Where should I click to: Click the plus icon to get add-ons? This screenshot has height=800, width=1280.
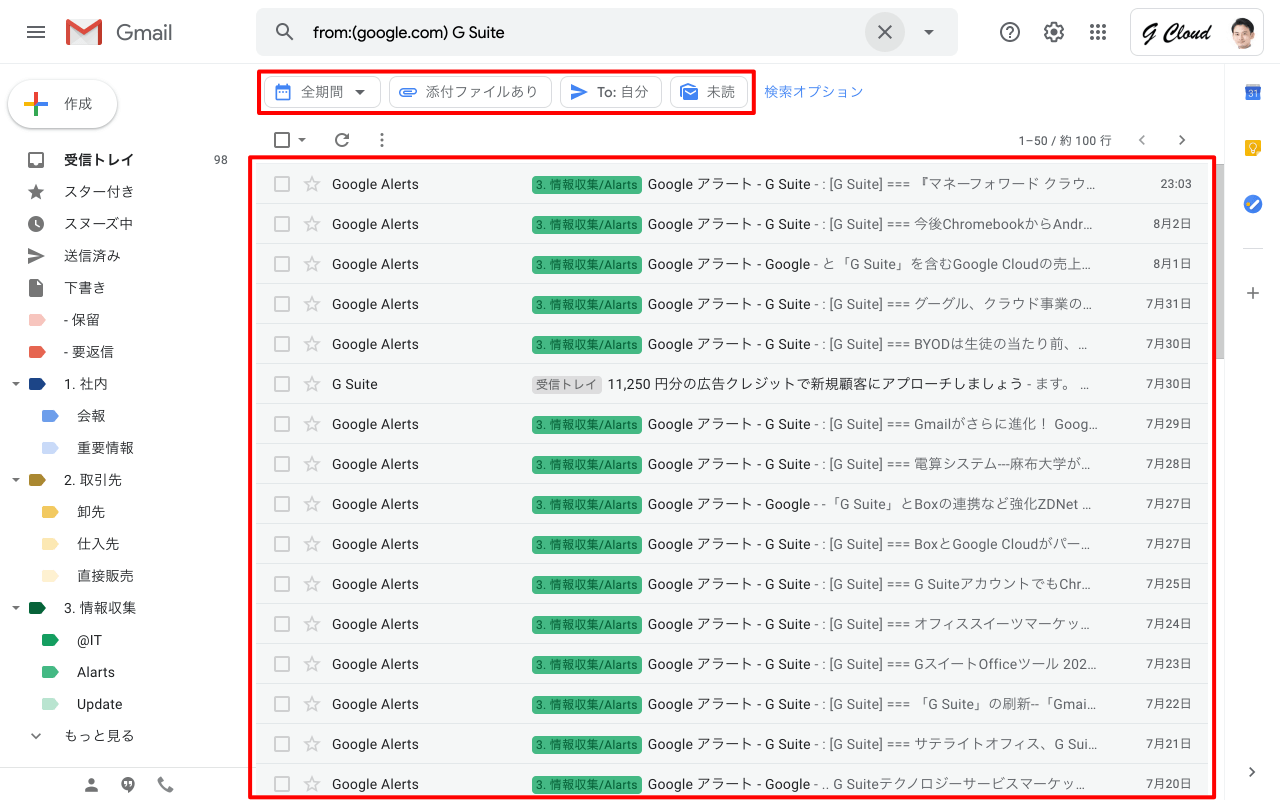[1253, 293]
